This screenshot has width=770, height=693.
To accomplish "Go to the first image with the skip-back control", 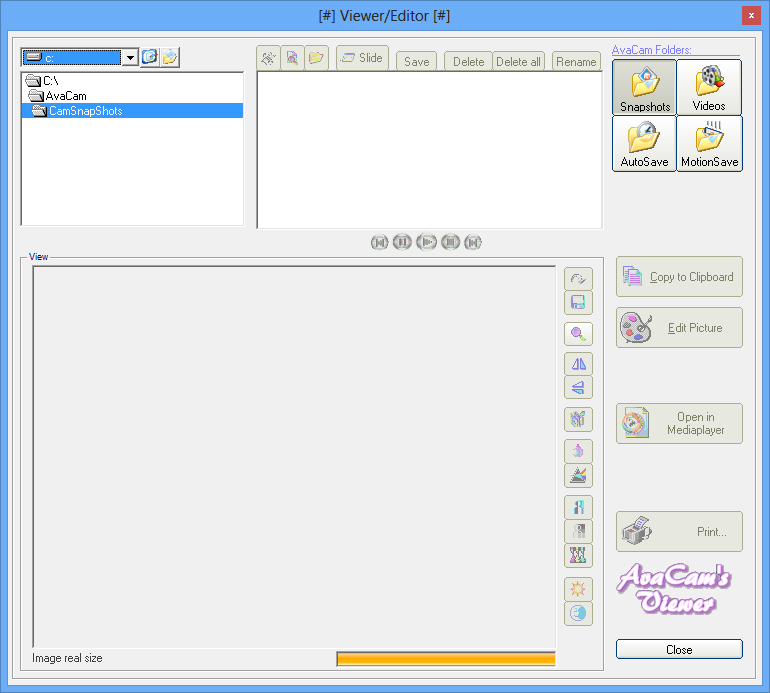I will (x=379, y=242).
